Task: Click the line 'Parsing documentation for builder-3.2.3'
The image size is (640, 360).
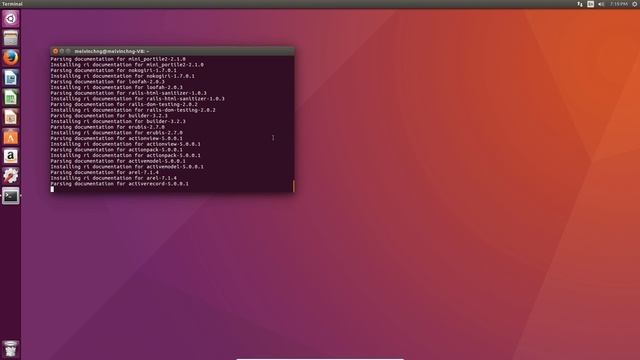Action: [x=109, y=116]
